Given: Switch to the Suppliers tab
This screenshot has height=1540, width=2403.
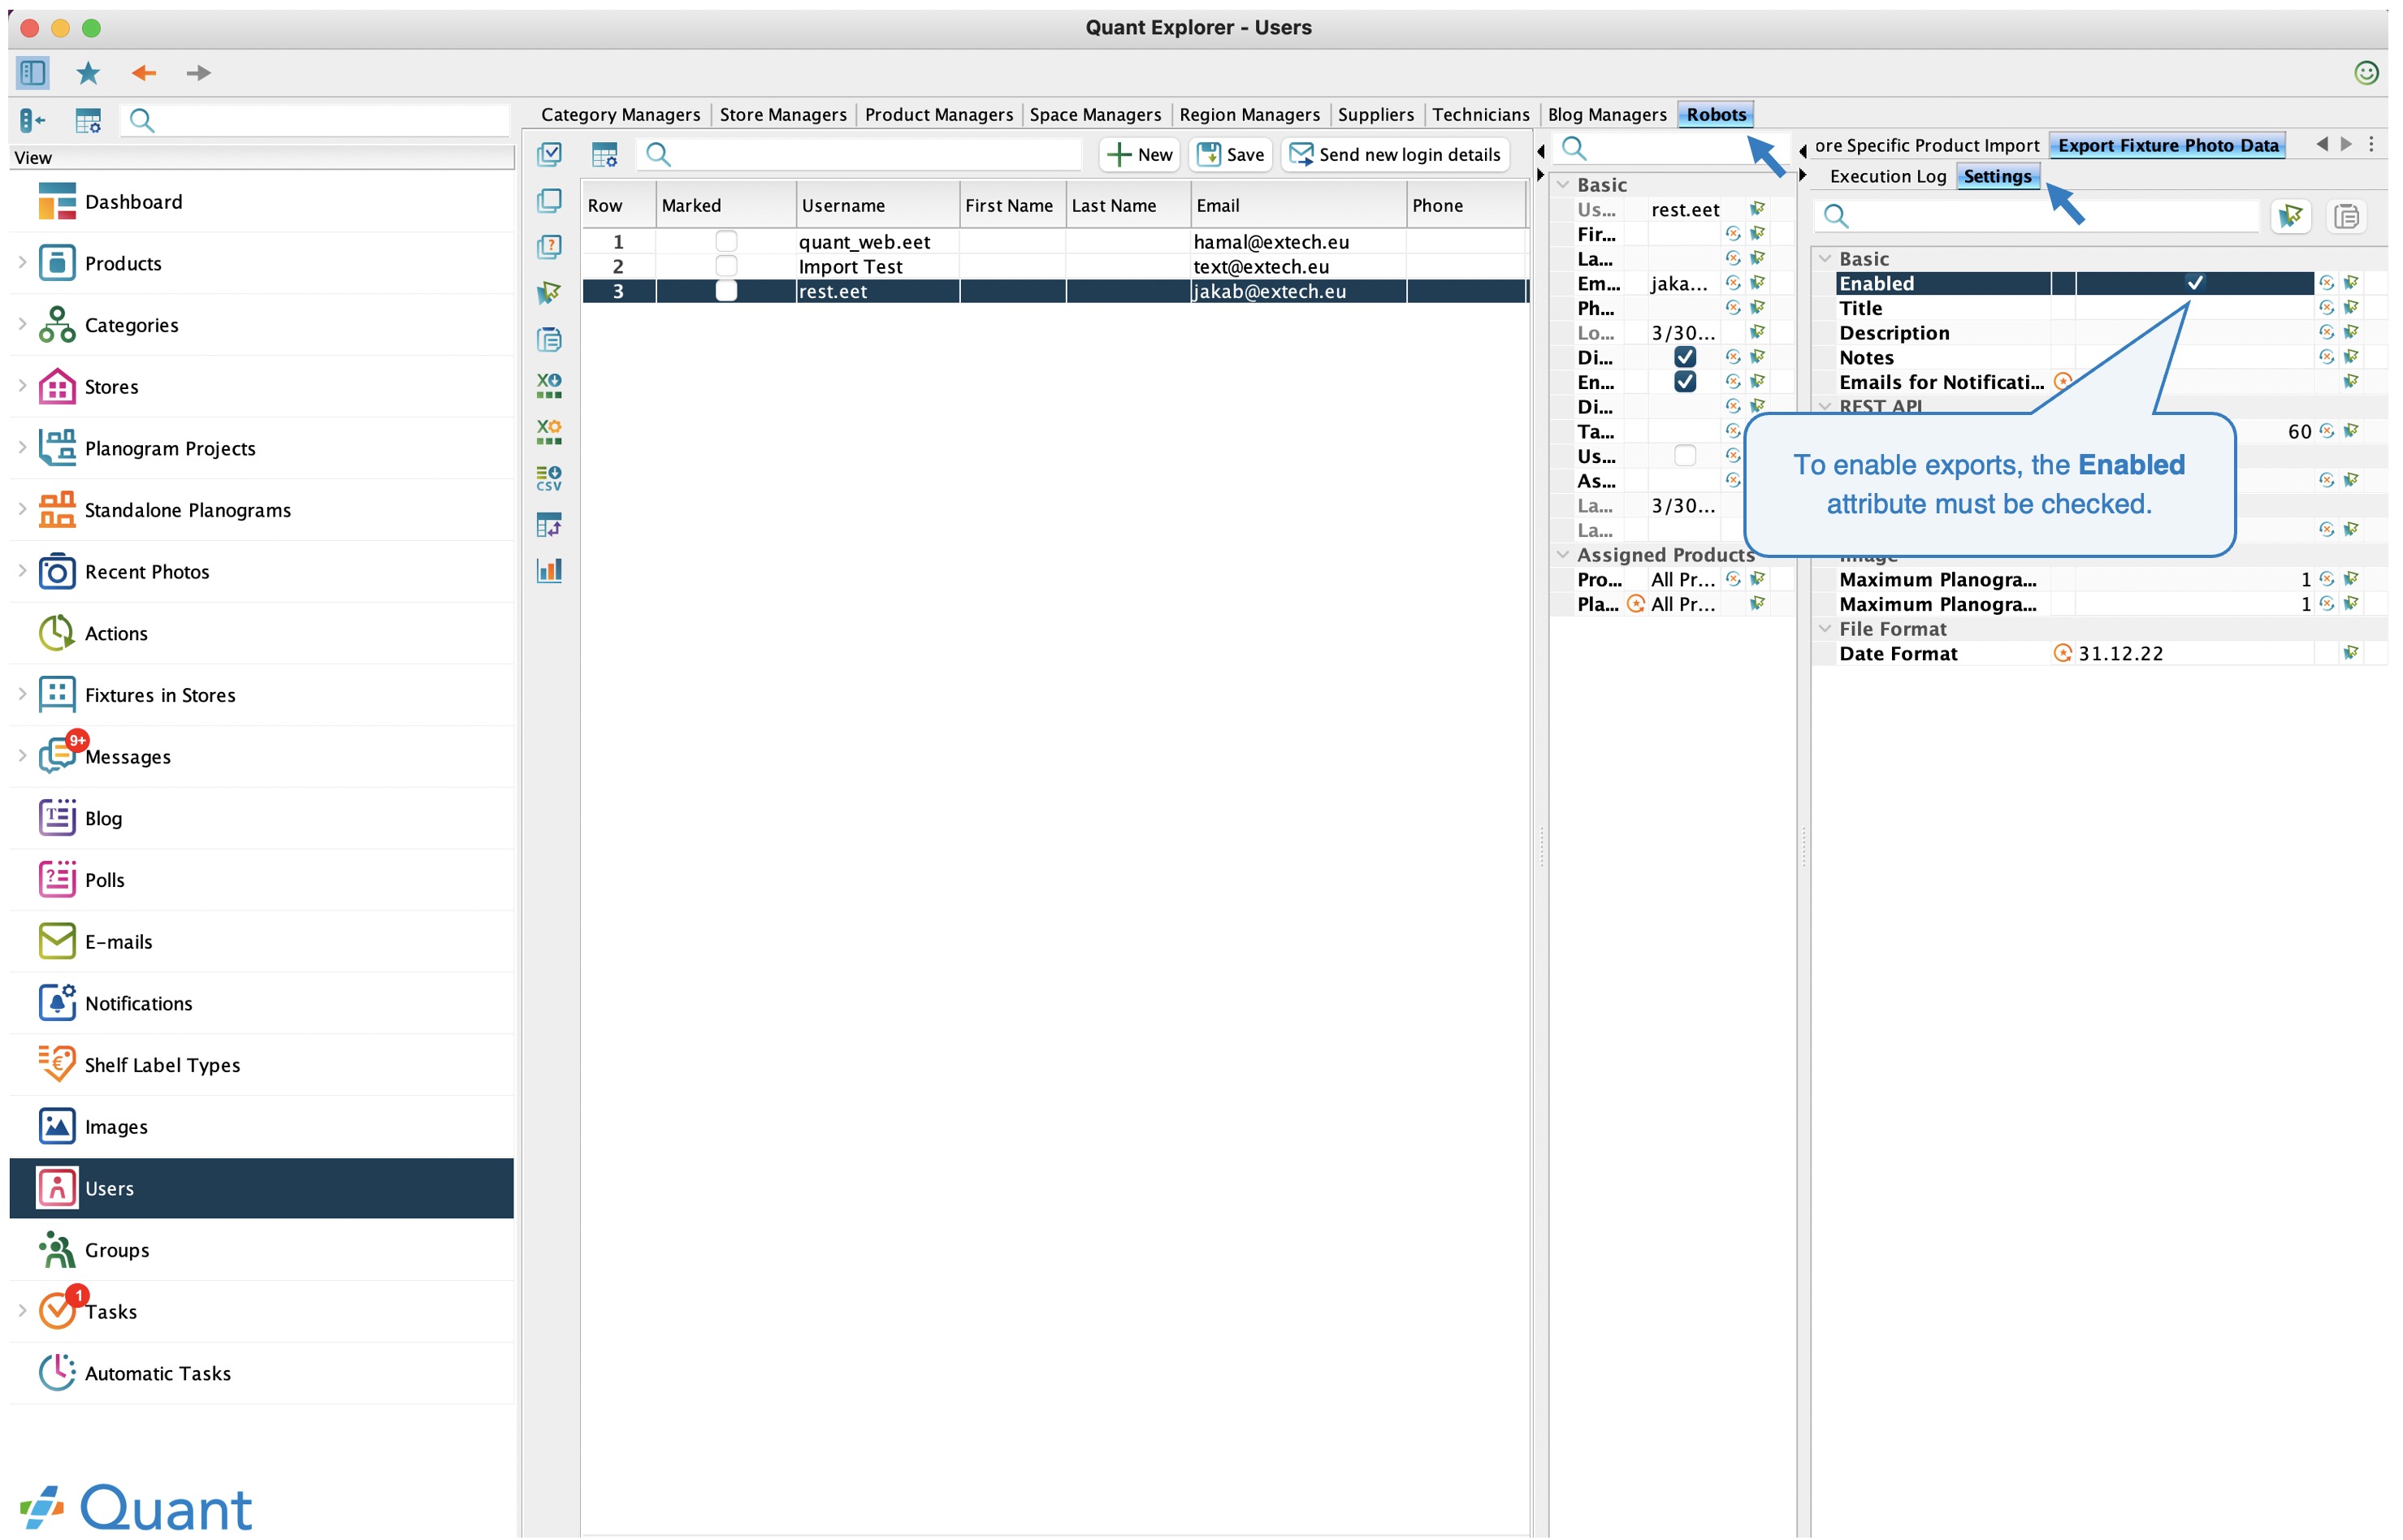Looking at the screenshot, I should click(1375, 115).
